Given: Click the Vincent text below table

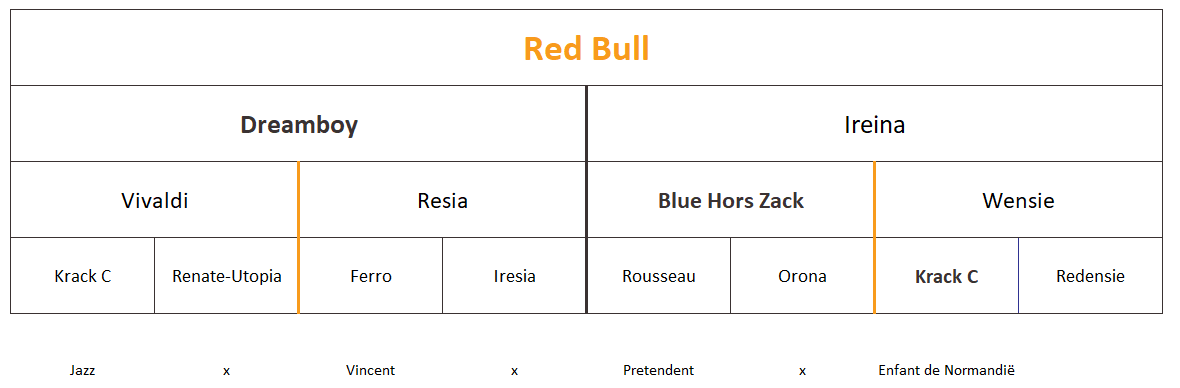Looking at the screenshot, I should pos(370,370).
